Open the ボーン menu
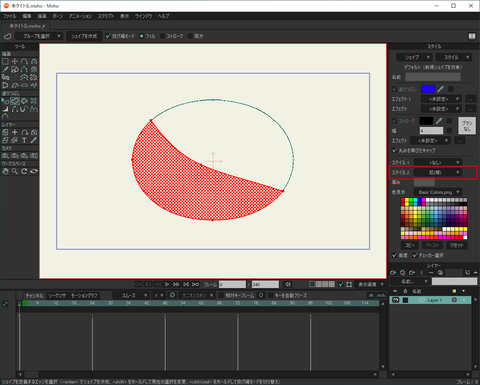This screenshot has height=385, width=480. (x=57, y=16)
